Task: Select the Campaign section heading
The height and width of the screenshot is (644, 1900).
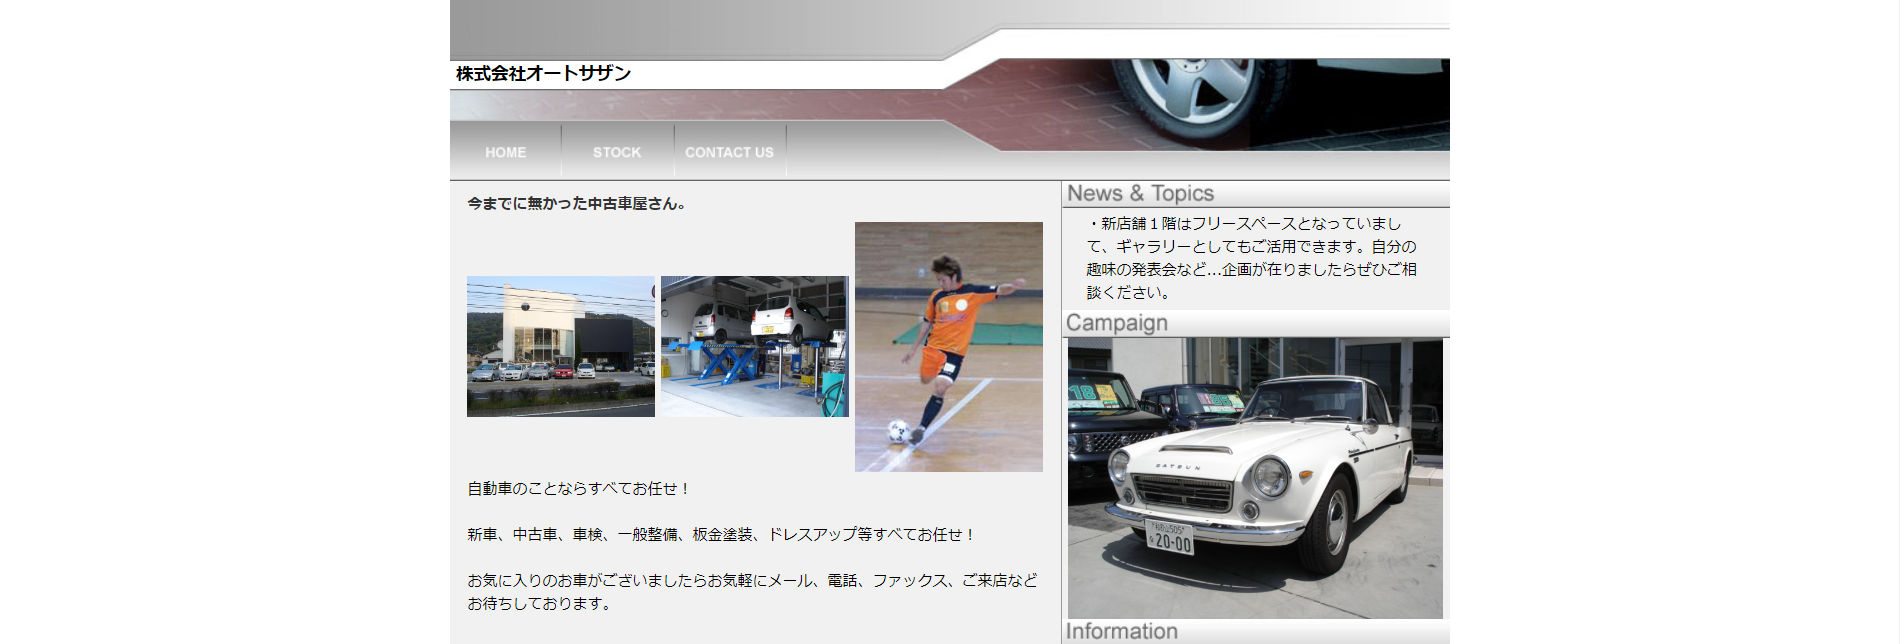Action: tap(1117, 323)
